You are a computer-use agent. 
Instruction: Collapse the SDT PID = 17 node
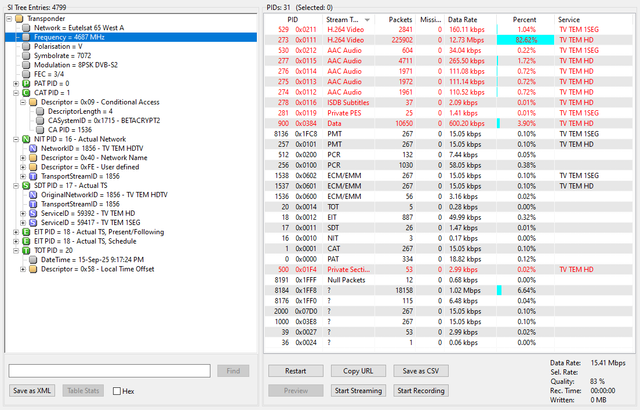click(x=16, y=186)
